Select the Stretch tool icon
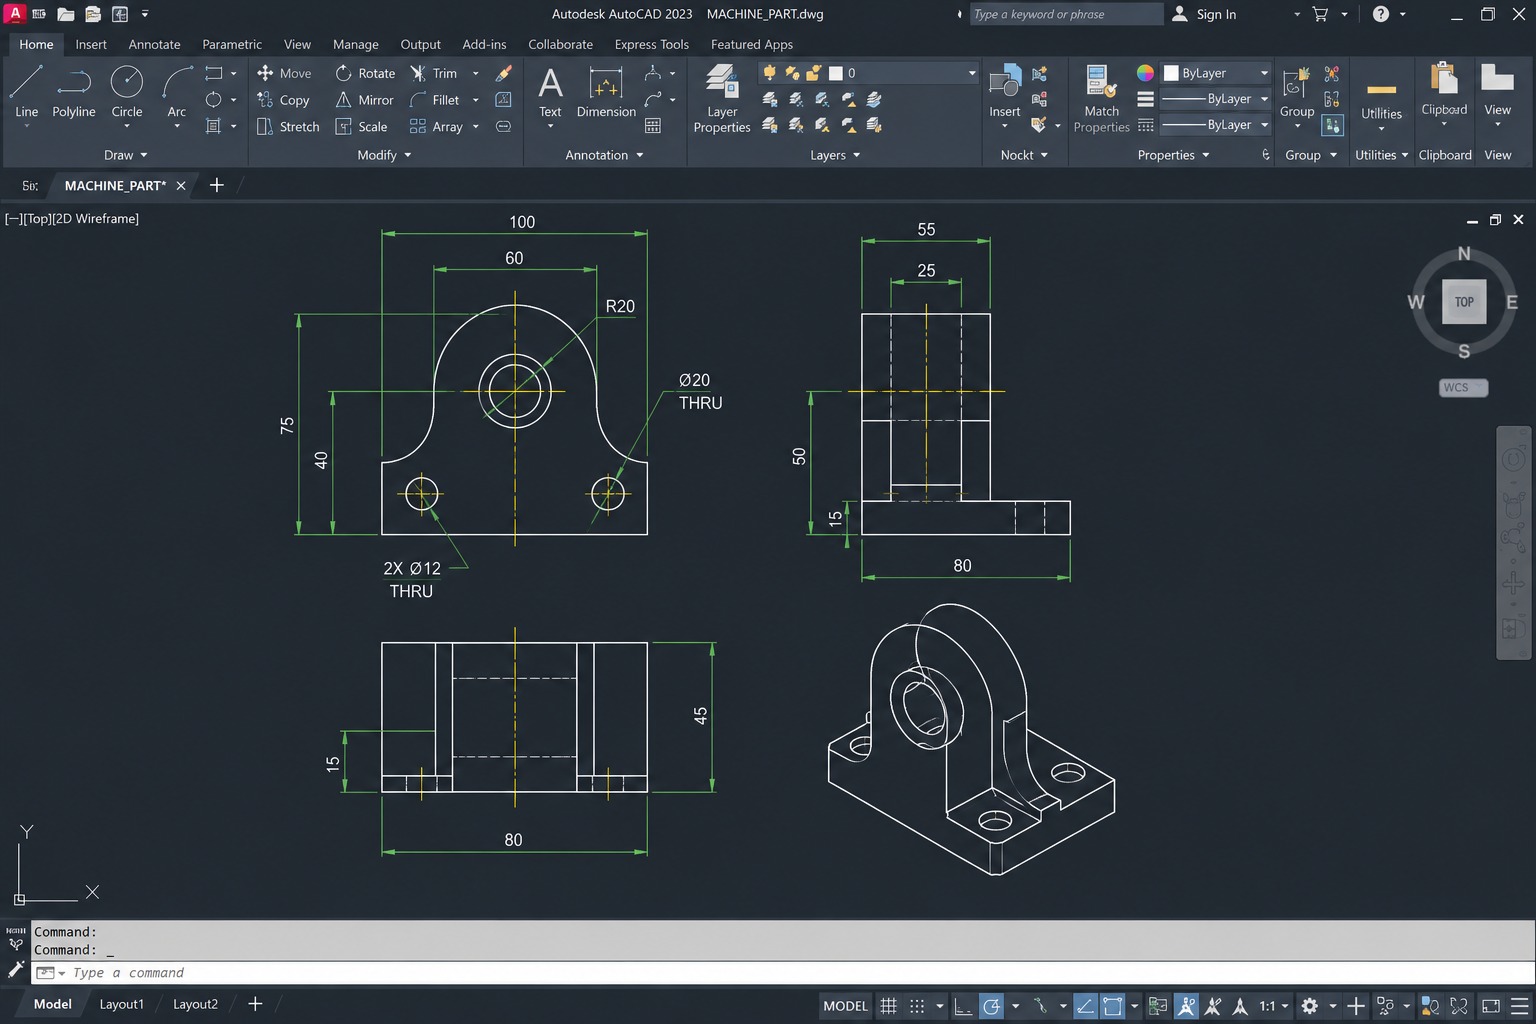 pos(265,127)
